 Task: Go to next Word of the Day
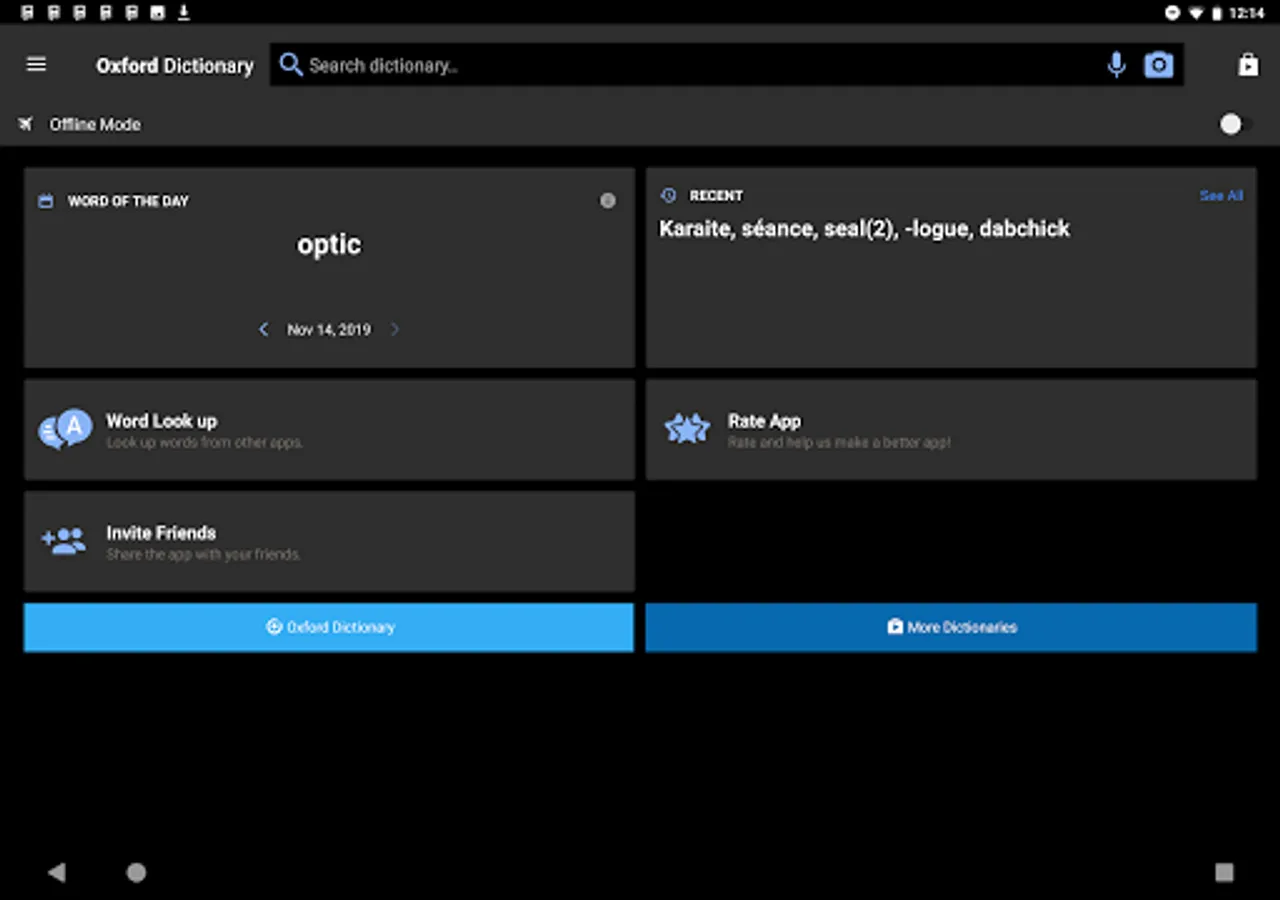tap(394, 329)
